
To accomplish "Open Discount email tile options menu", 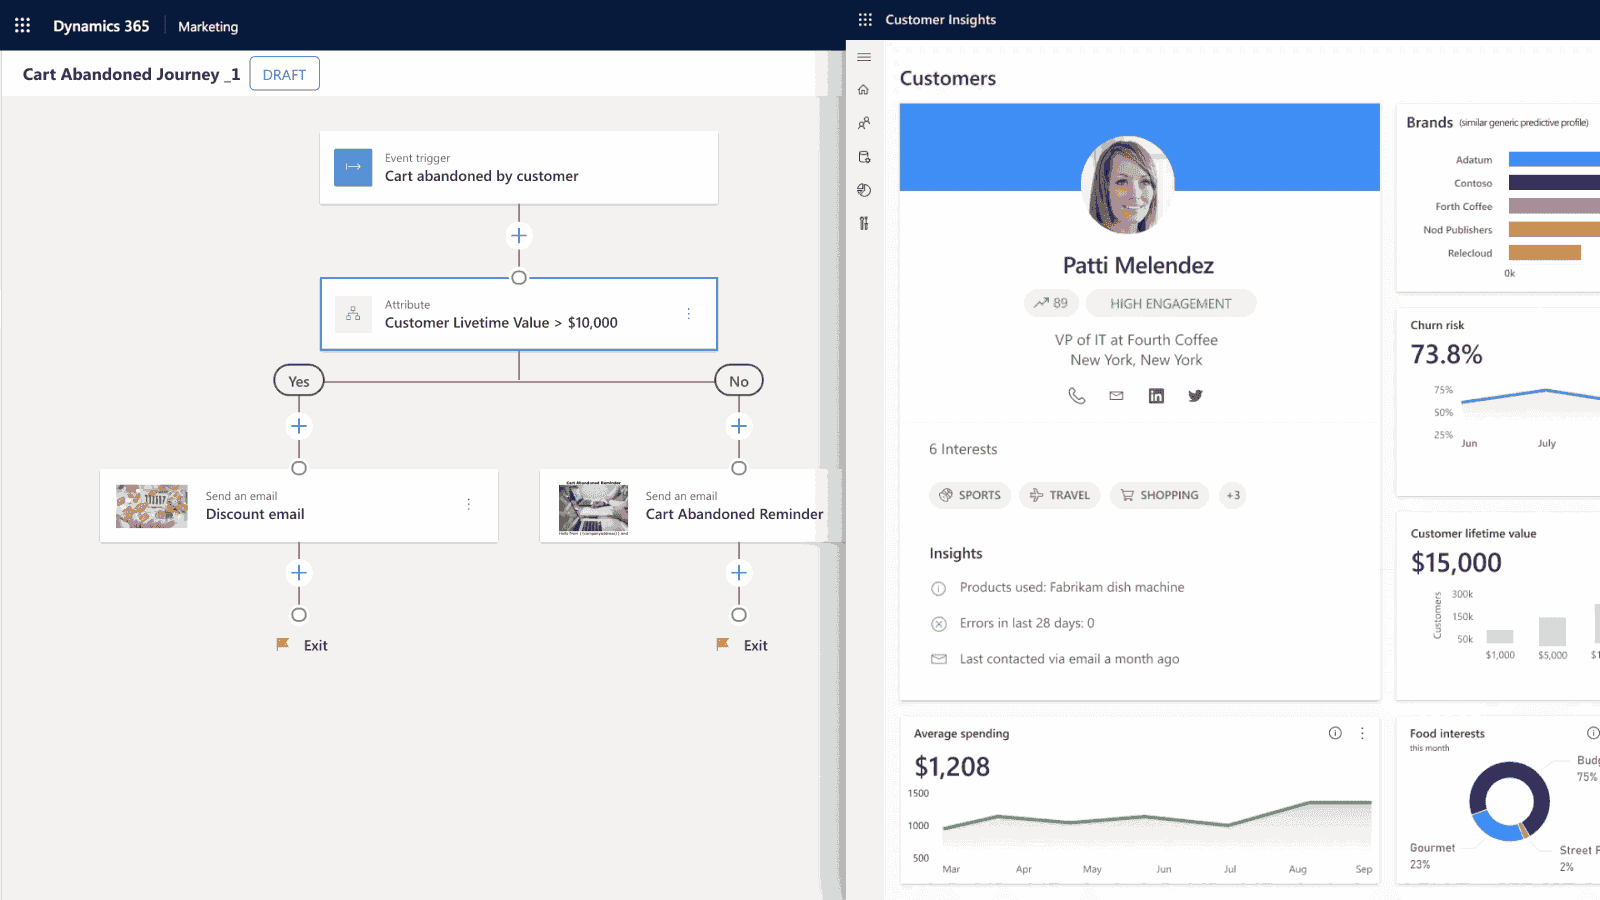I will click(469, 505).
